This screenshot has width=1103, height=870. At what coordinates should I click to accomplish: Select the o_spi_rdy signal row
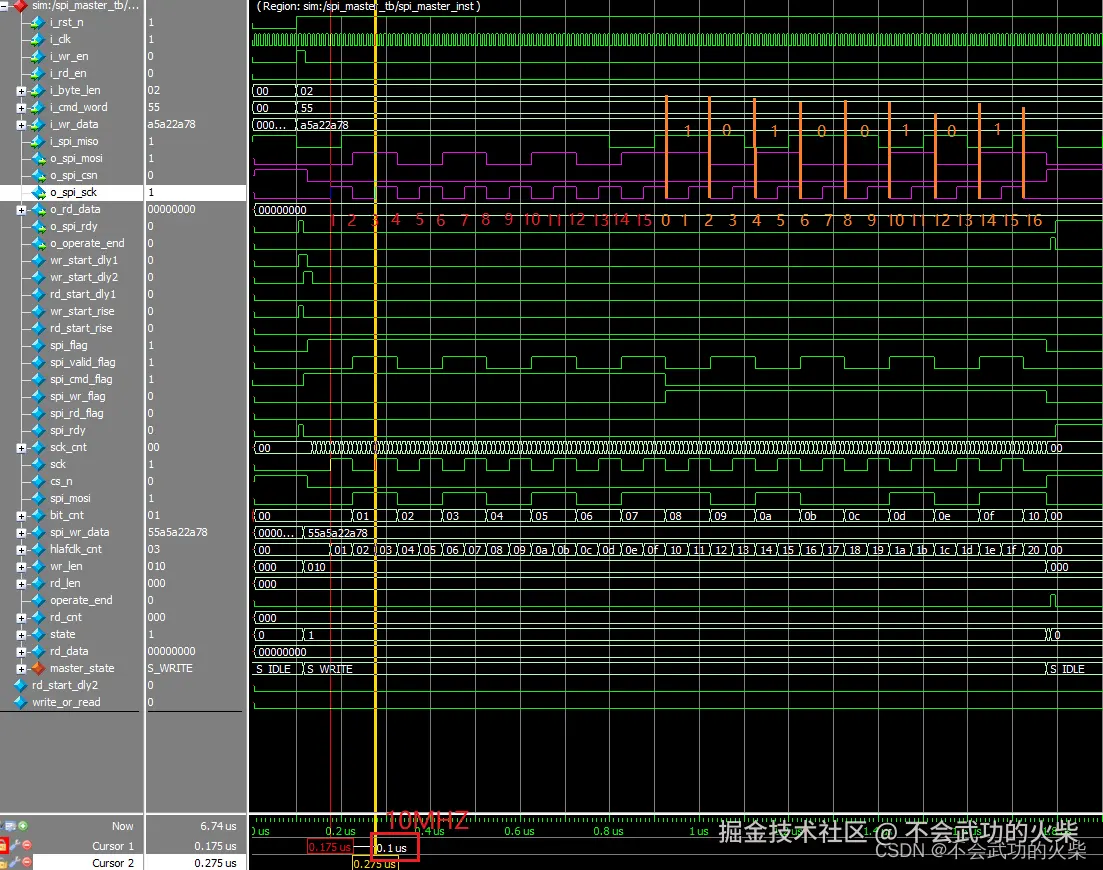[73, 226]
